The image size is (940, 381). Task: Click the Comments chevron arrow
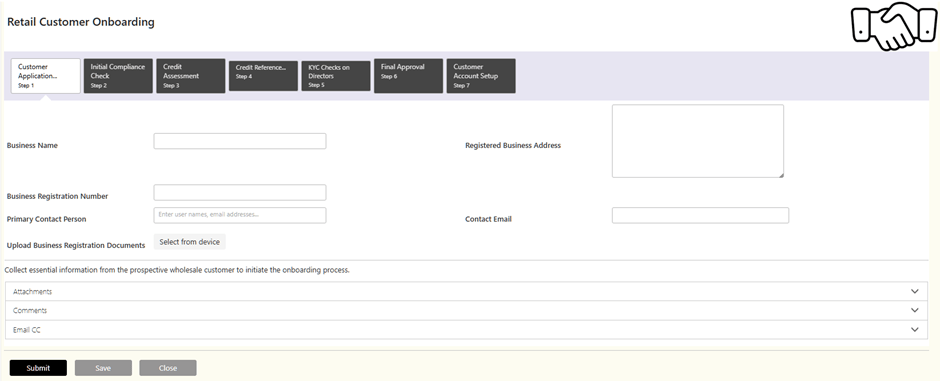point(915,311)
